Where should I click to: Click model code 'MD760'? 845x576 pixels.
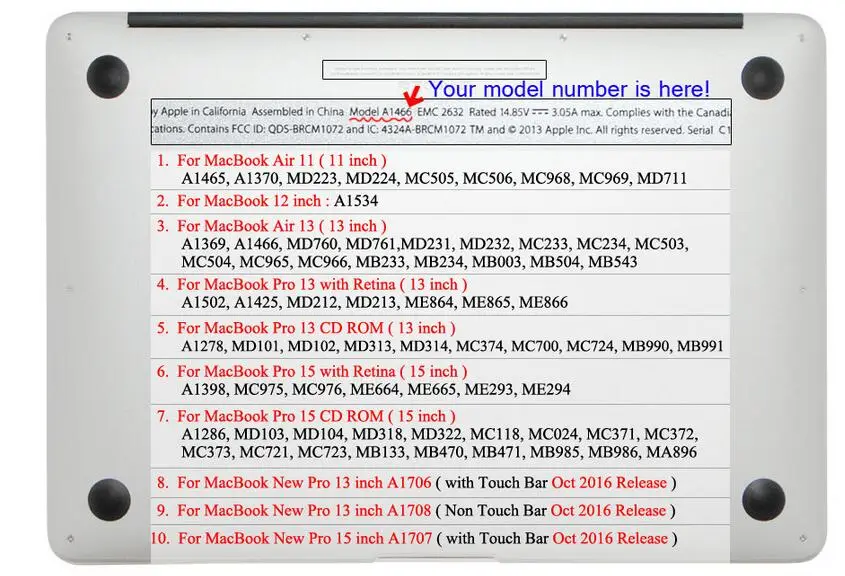(x=312, y=244)
